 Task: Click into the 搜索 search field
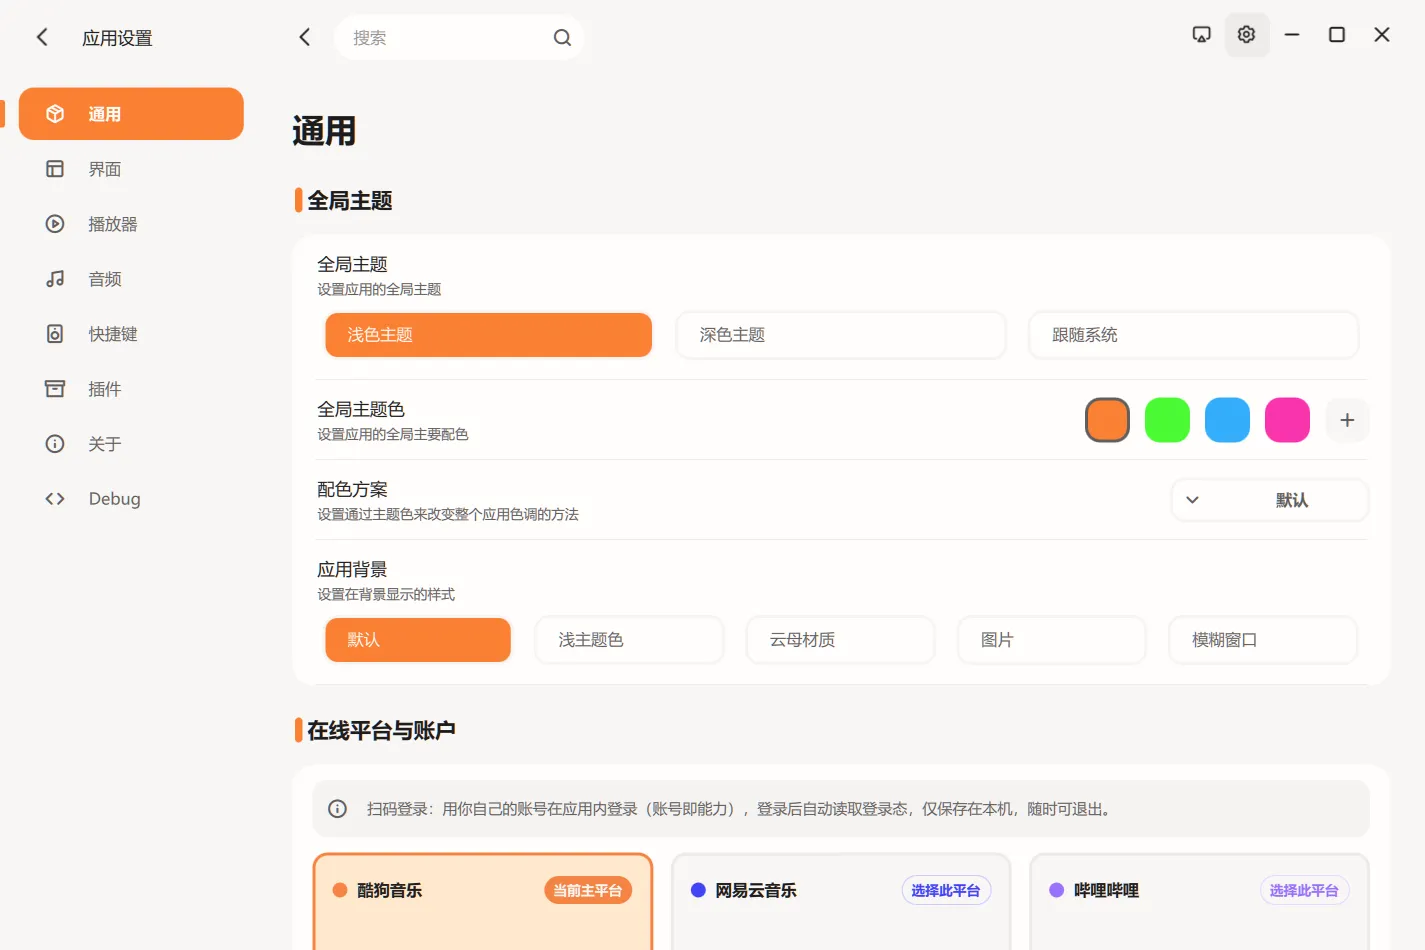coord(459,37)
